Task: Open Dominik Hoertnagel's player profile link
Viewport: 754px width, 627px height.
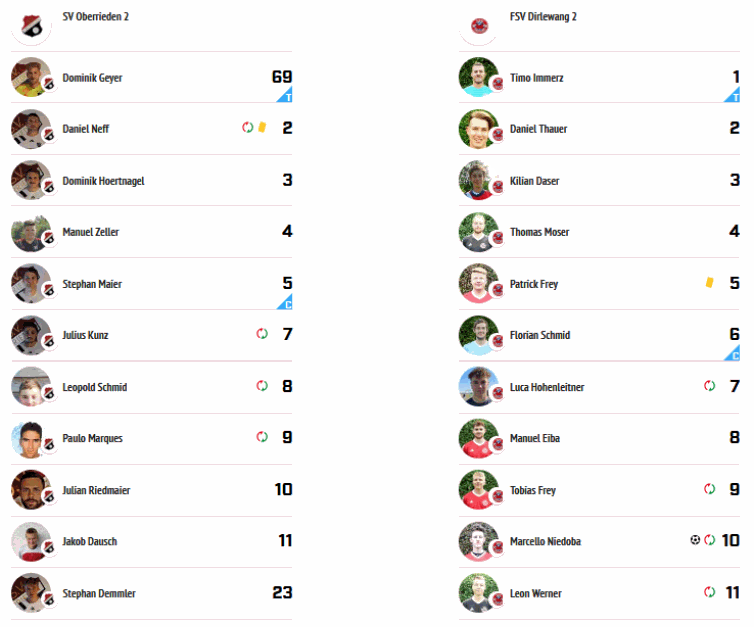Action: click(103, 181)
